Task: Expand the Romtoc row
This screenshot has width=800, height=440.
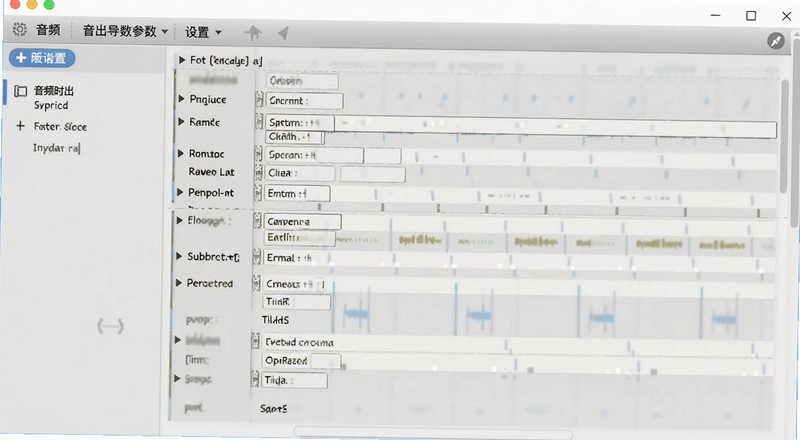Action: pyautogui.click(x=181, y=153)
